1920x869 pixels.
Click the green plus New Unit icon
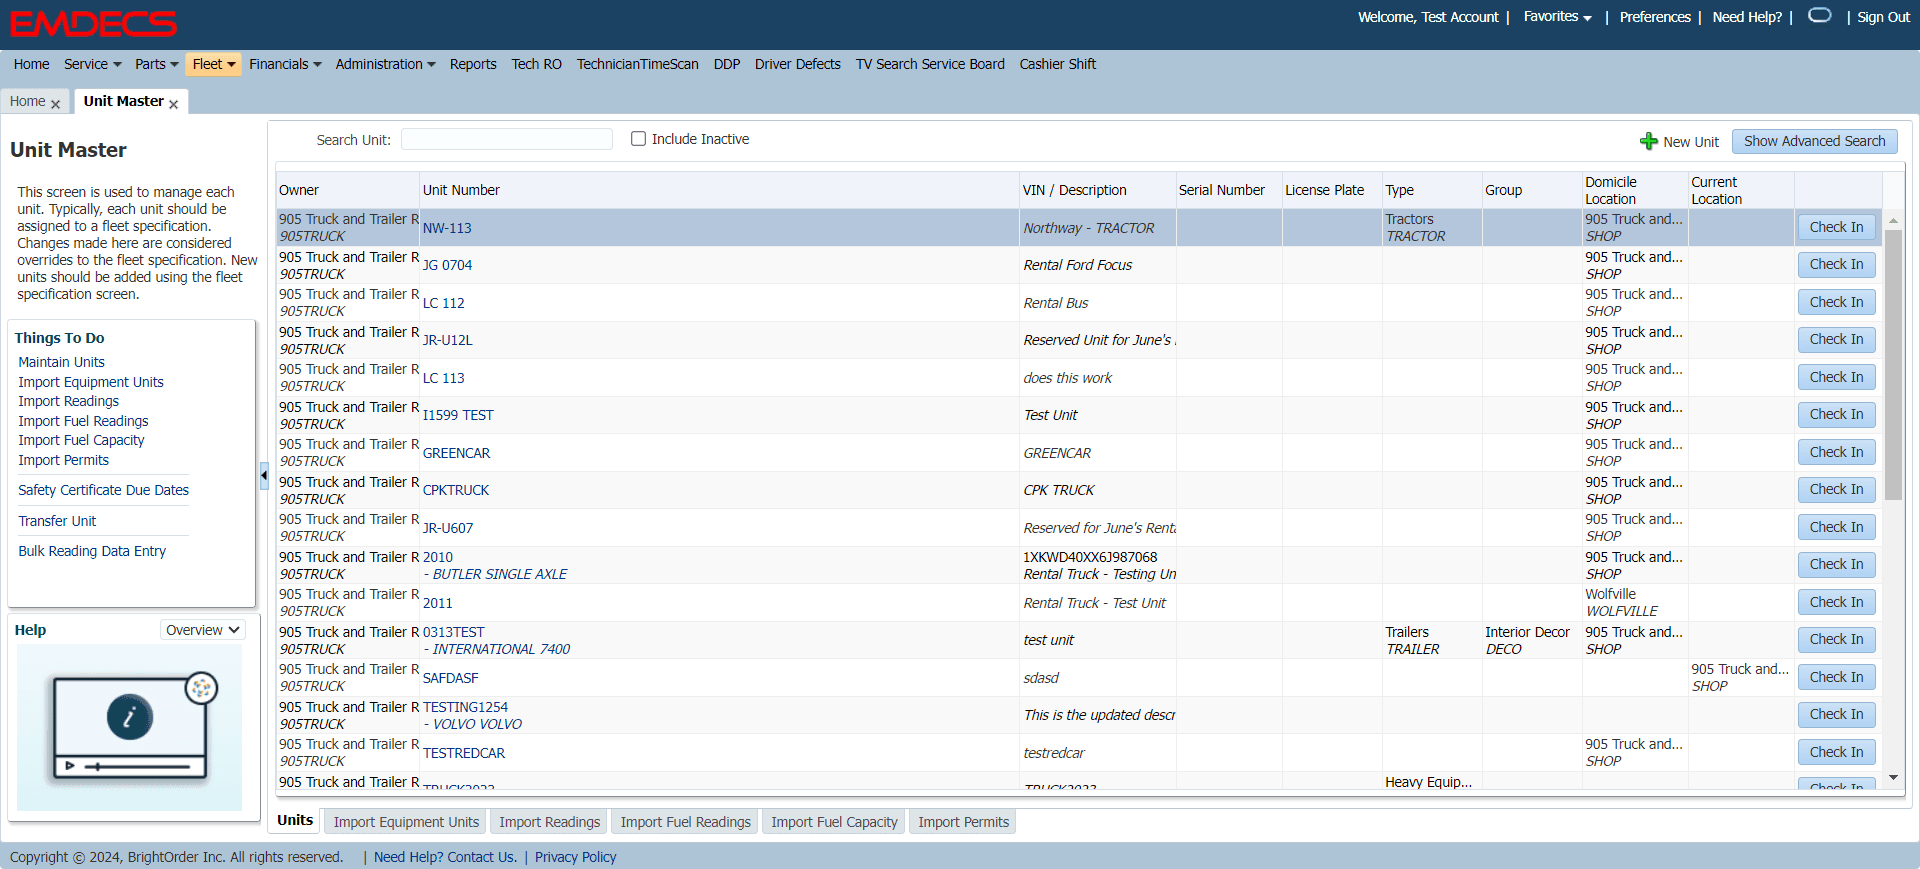(x=1648, y=141)
